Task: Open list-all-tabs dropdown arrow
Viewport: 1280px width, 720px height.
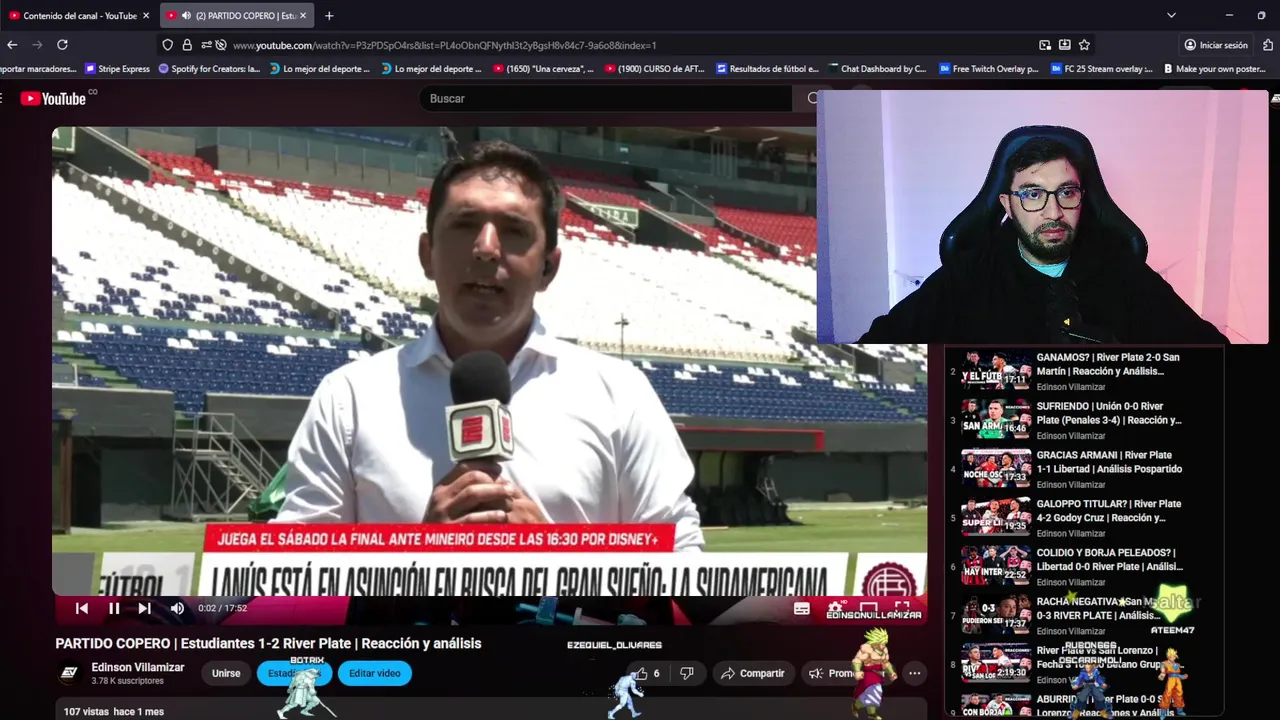Action: tap(1171, 16)
